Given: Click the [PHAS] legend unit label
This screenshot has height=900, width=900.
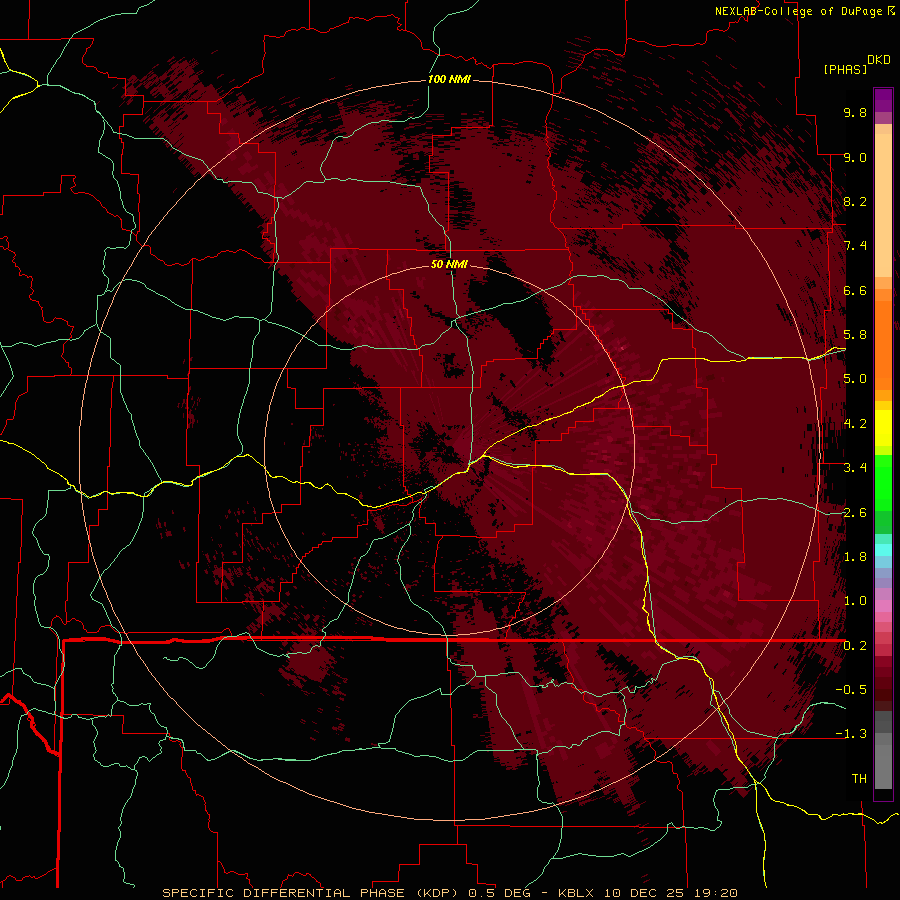Looking at the screenshot, I should (x=845, y=69).
